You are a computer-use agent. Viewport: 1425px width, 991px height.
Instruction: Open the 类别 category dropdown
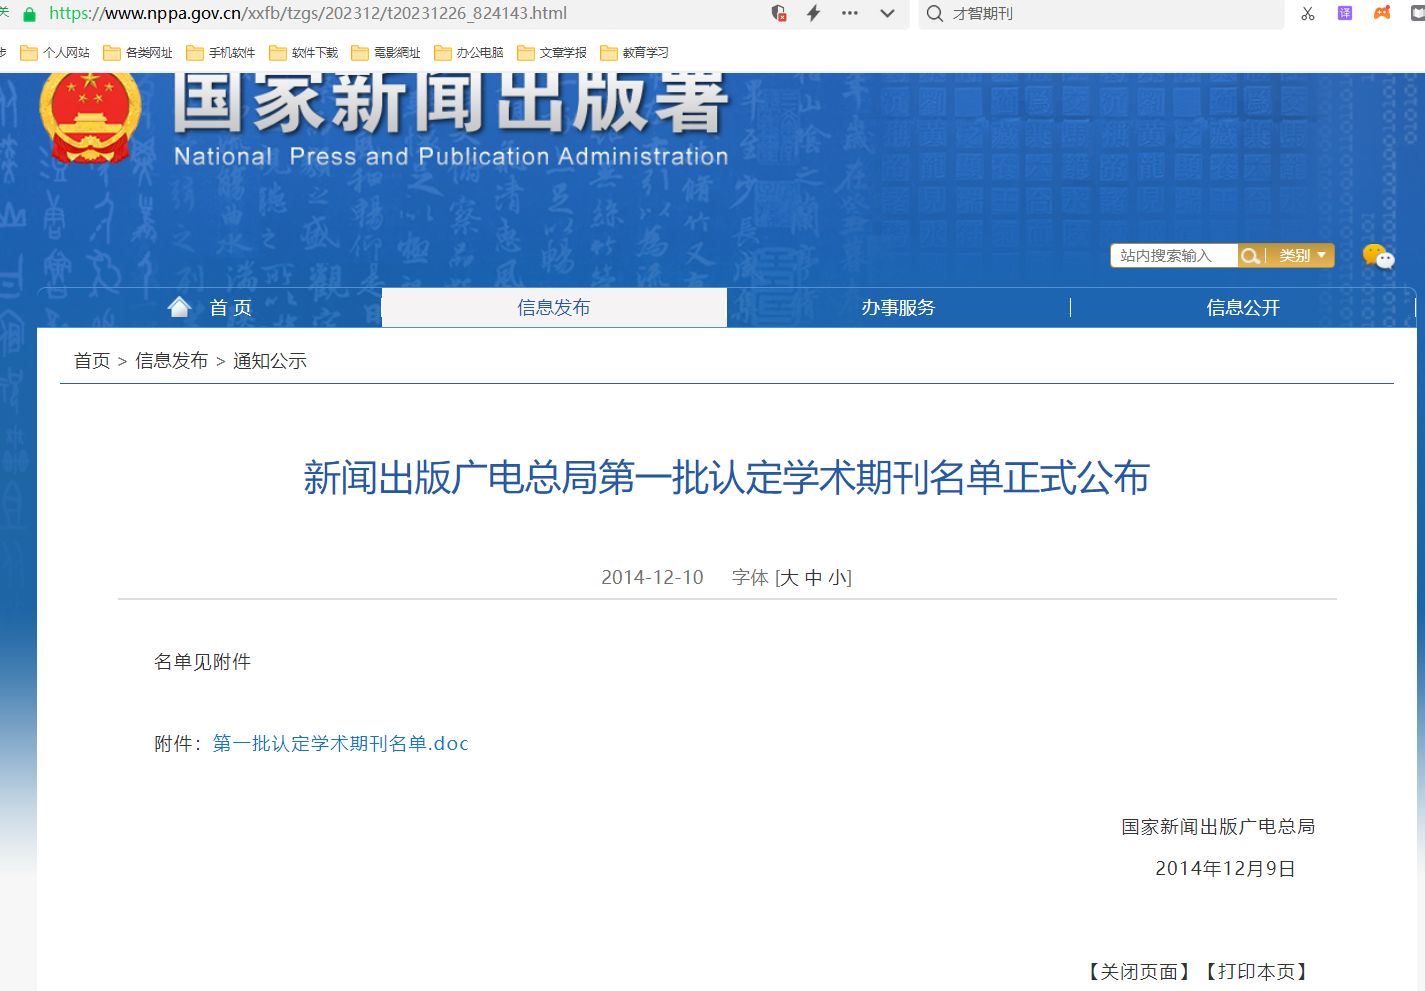pyautogui.click(x=1302, y=256)
